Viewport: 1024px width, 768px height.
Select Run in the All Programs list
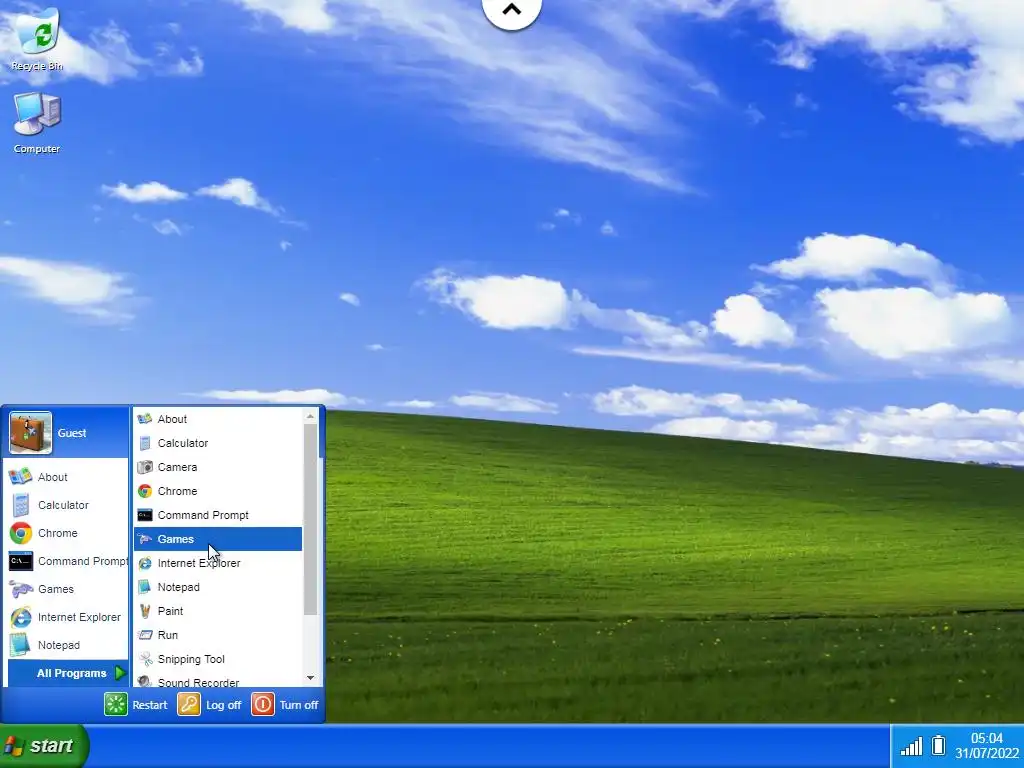pos(218,635)
